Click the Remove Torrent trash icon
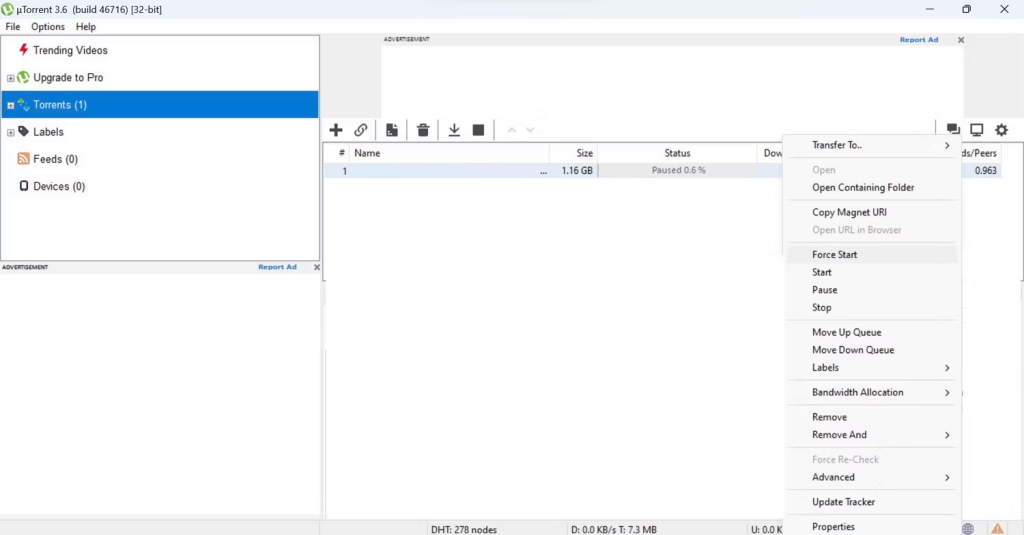 point(423,130)
